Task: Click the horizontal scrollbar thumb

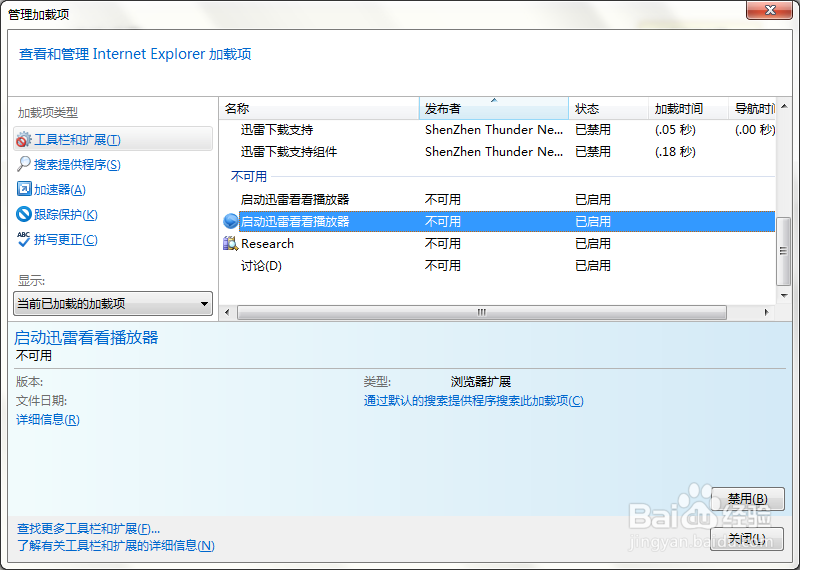Action: [x=482, y=312]
